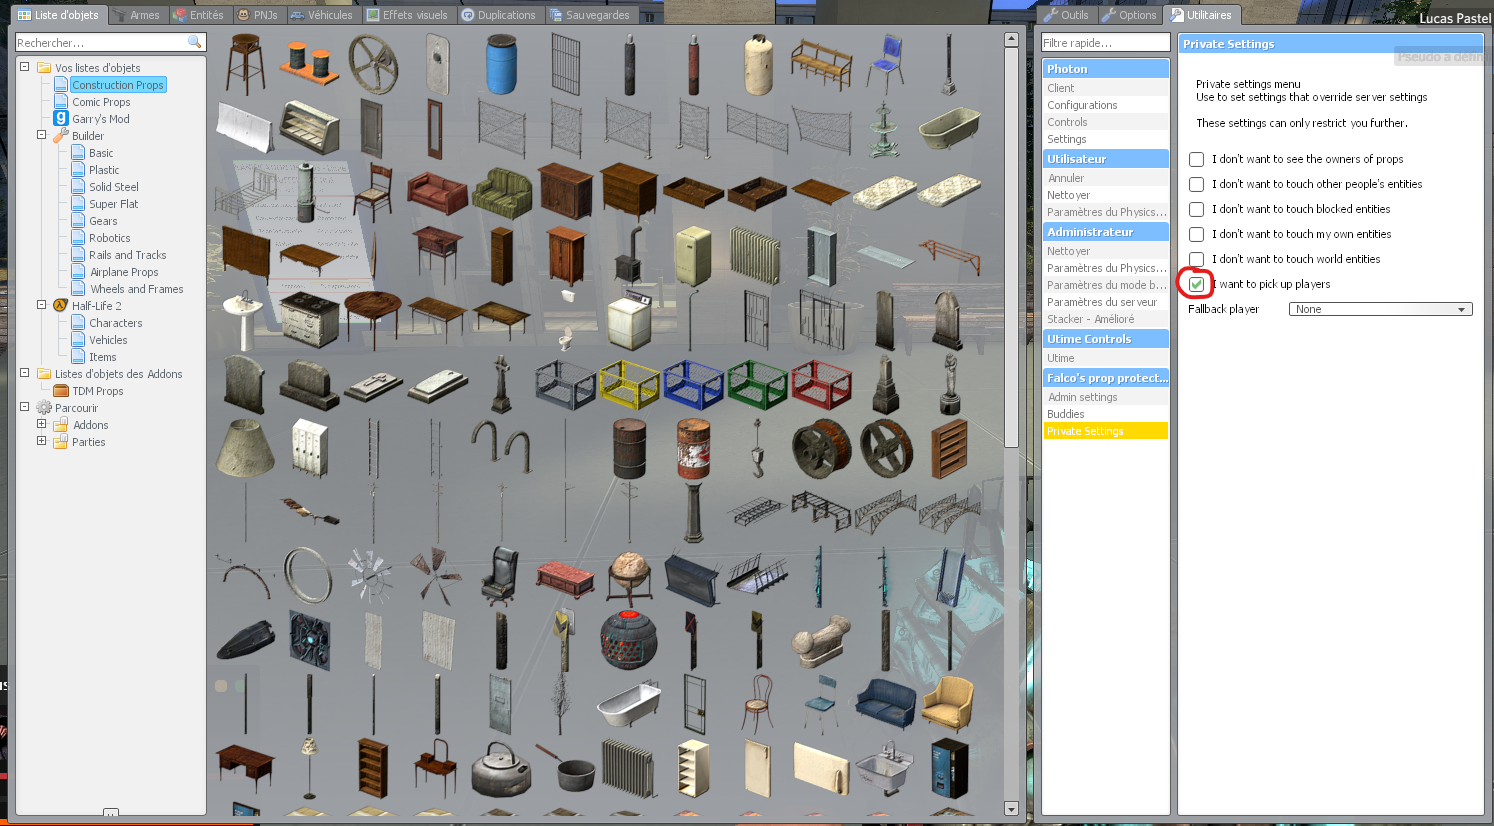Select the Half-Life 2 lambda icon
This screenshot has width=1494, height=826.
point(61,305)
